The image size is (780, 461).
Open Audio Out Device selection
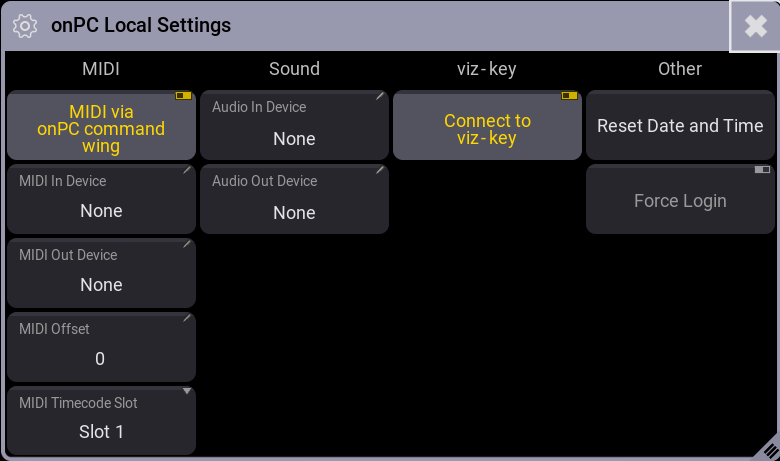pos(294,199)
